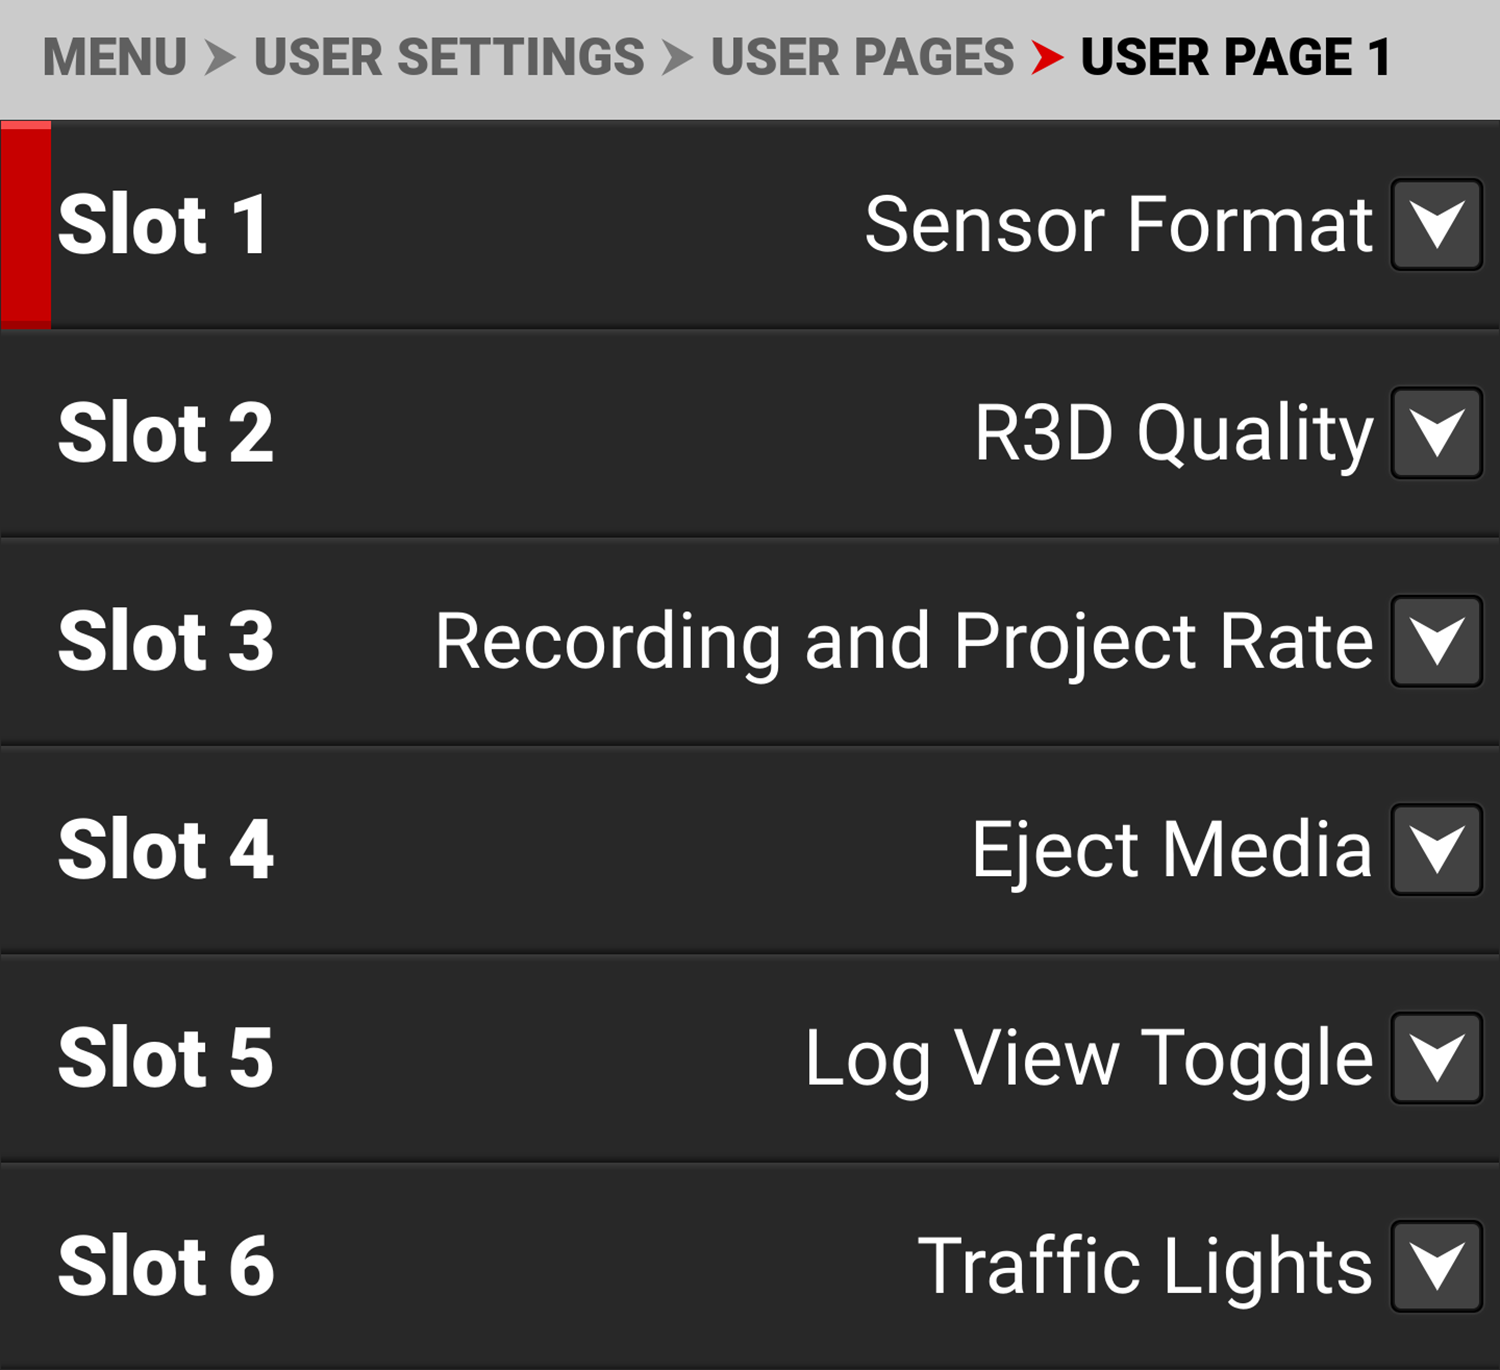Open the Slot 1 dropdown arrow
The width and height of the screenshot is (1500, 1370).
click(1436, 225)
